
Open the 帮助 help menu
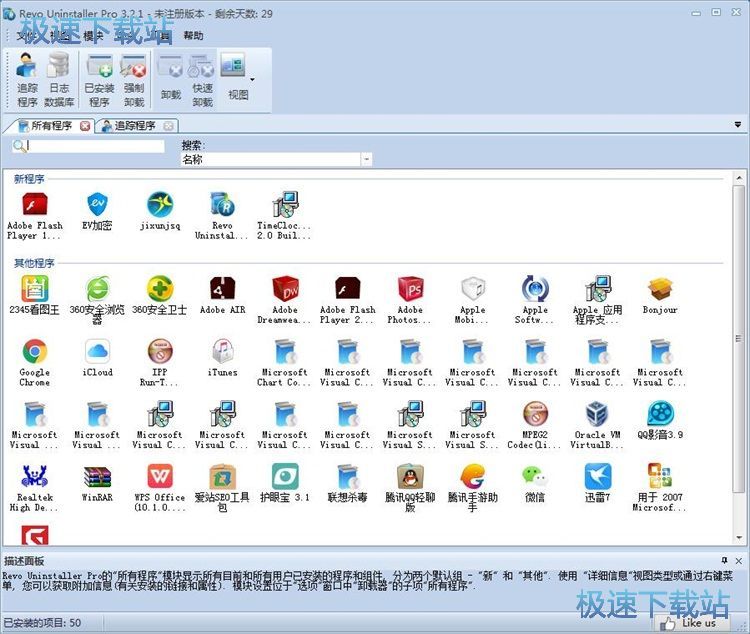coord(193,35)
